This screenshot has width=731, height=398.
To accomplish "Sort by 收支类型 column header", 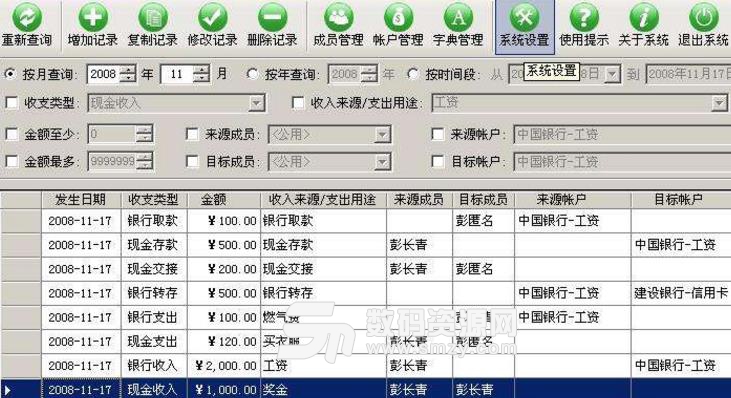I will (154, 199).
